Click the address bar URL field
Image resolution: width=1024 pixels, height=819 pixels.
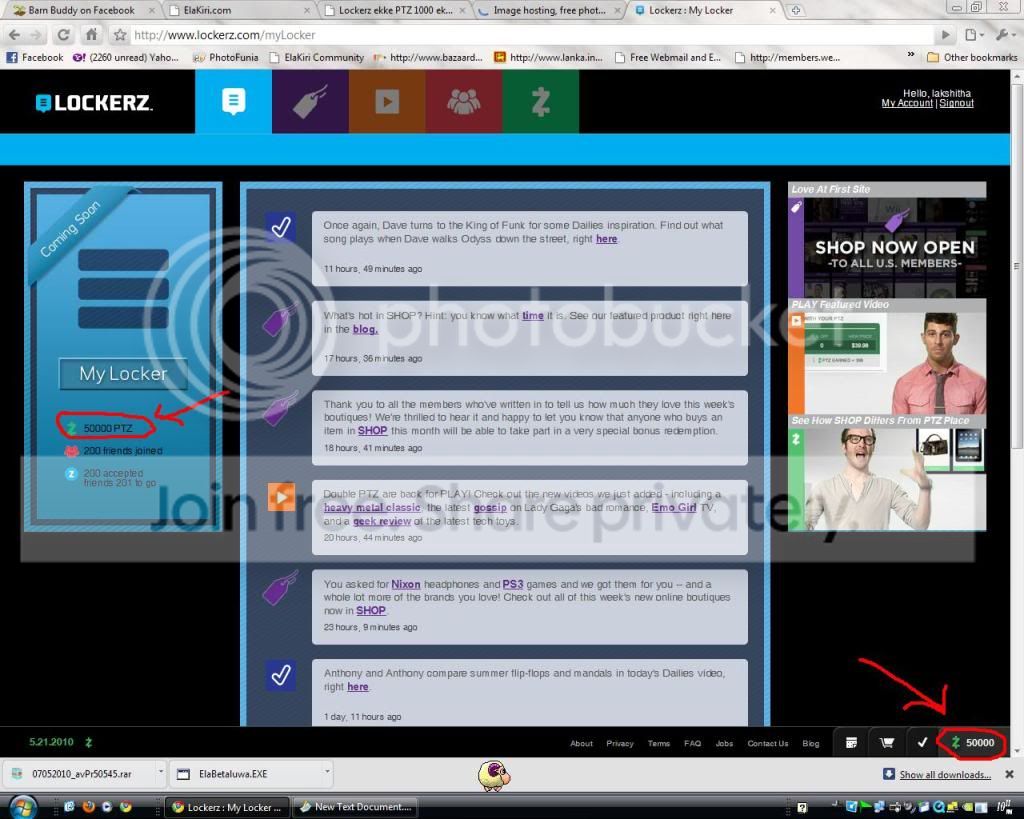[x=532, y=35]
